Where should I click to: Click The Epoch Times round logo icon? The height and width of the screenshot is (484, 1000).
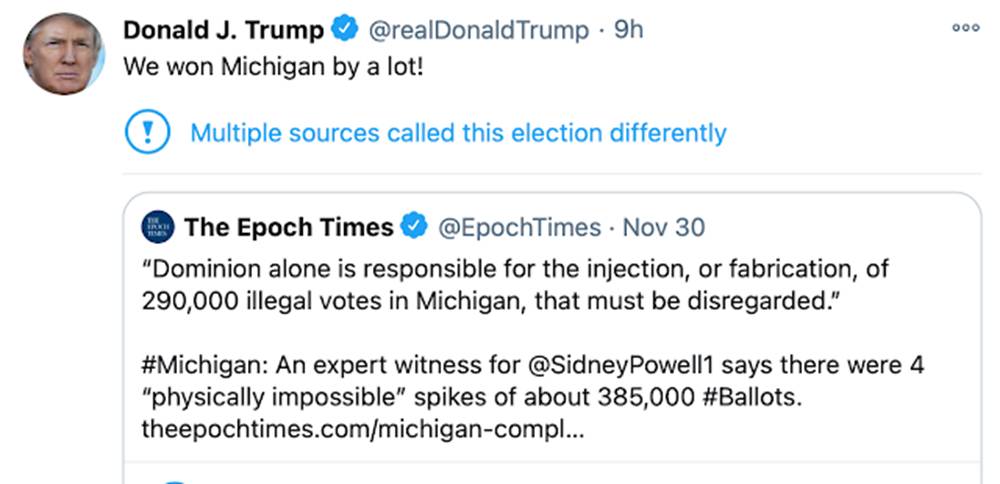pos(159,228)
